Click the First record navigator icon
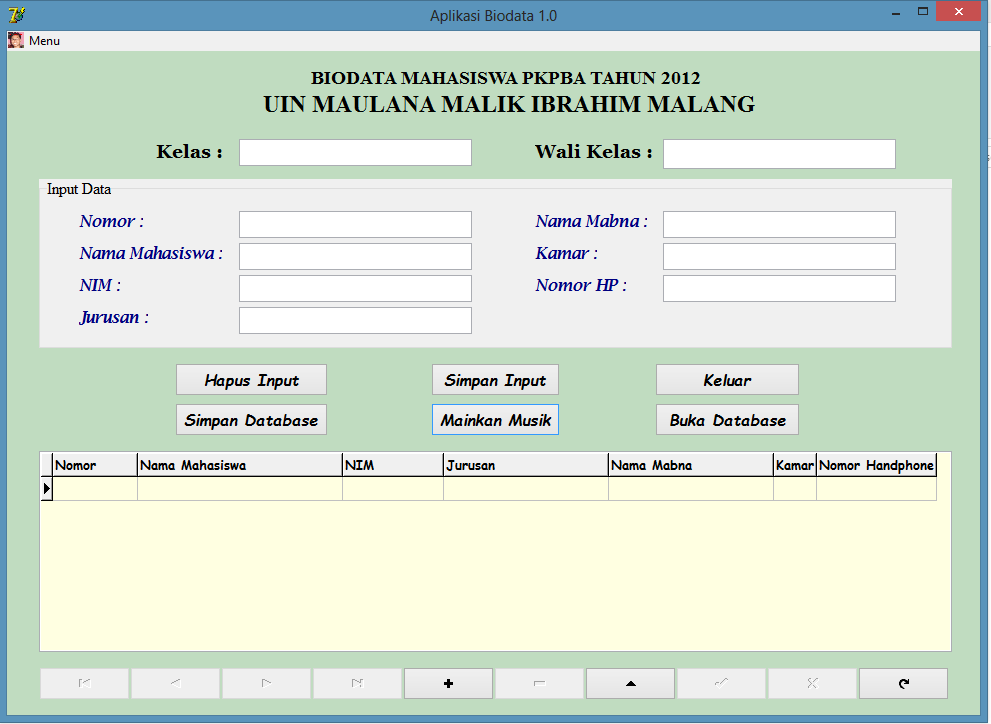This screenshot has height=724, width=991. [x=84, y=683]
